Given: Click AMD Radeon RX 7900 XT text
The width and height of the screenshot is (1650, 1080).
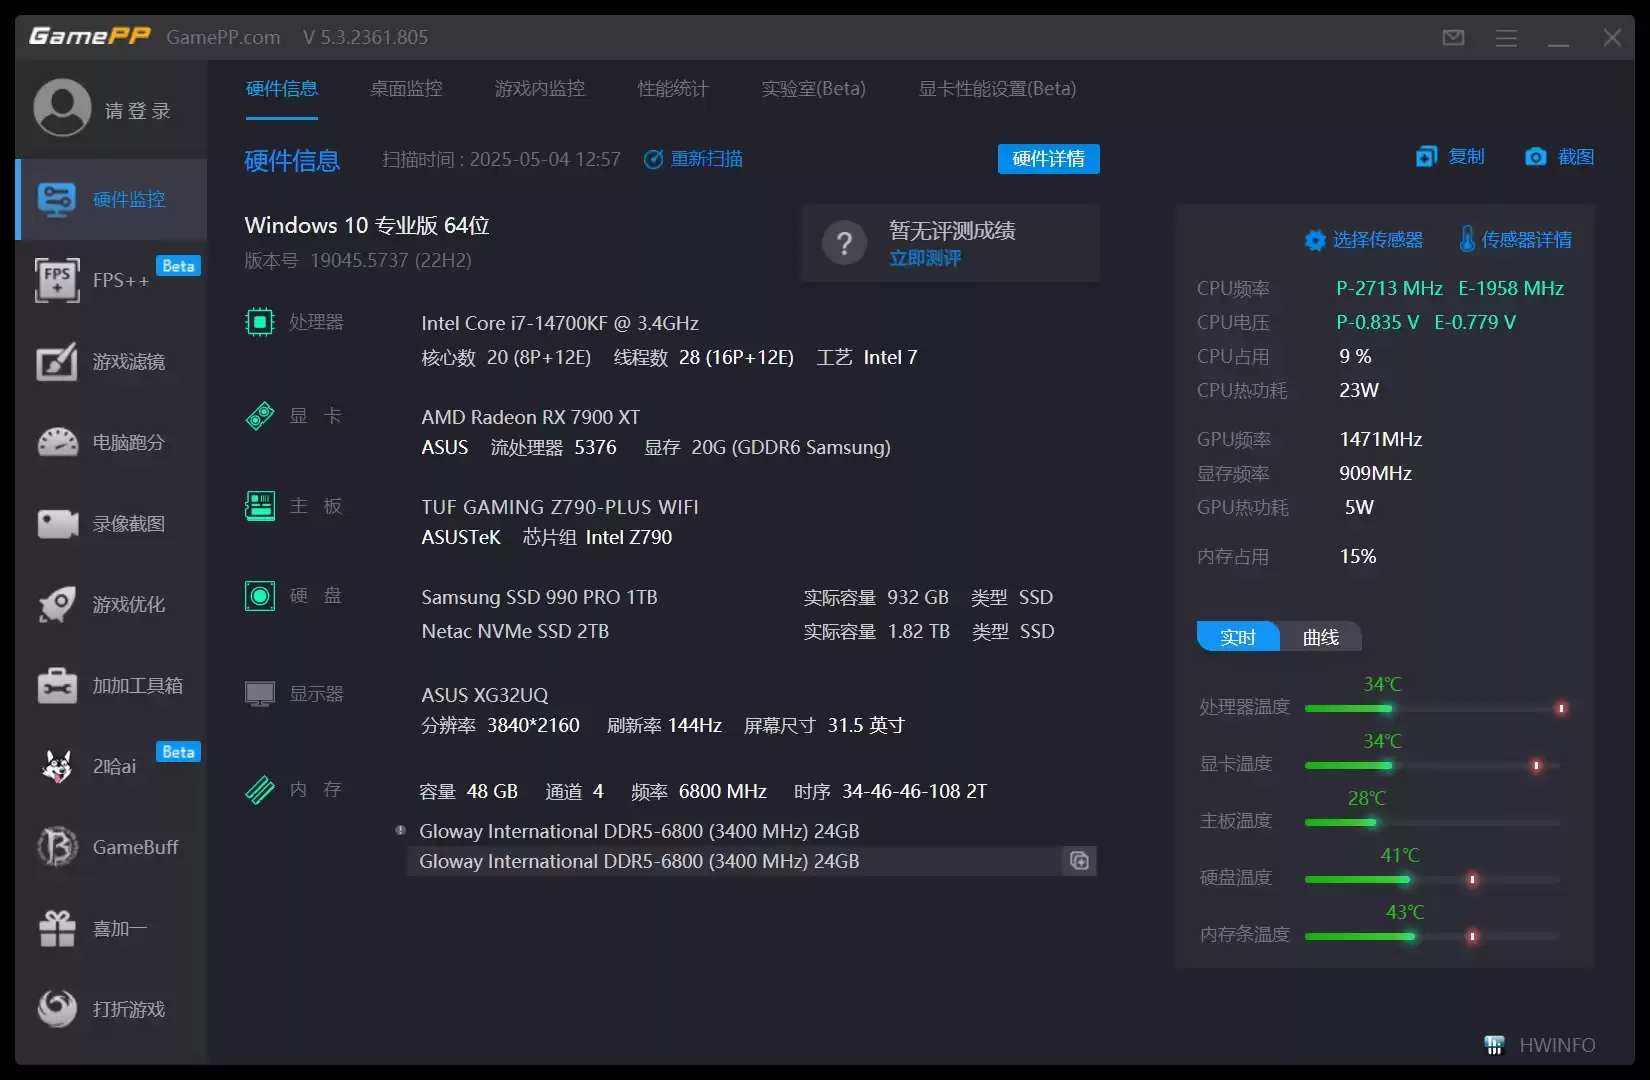Looking at the screenshot, I should [530, 417].
